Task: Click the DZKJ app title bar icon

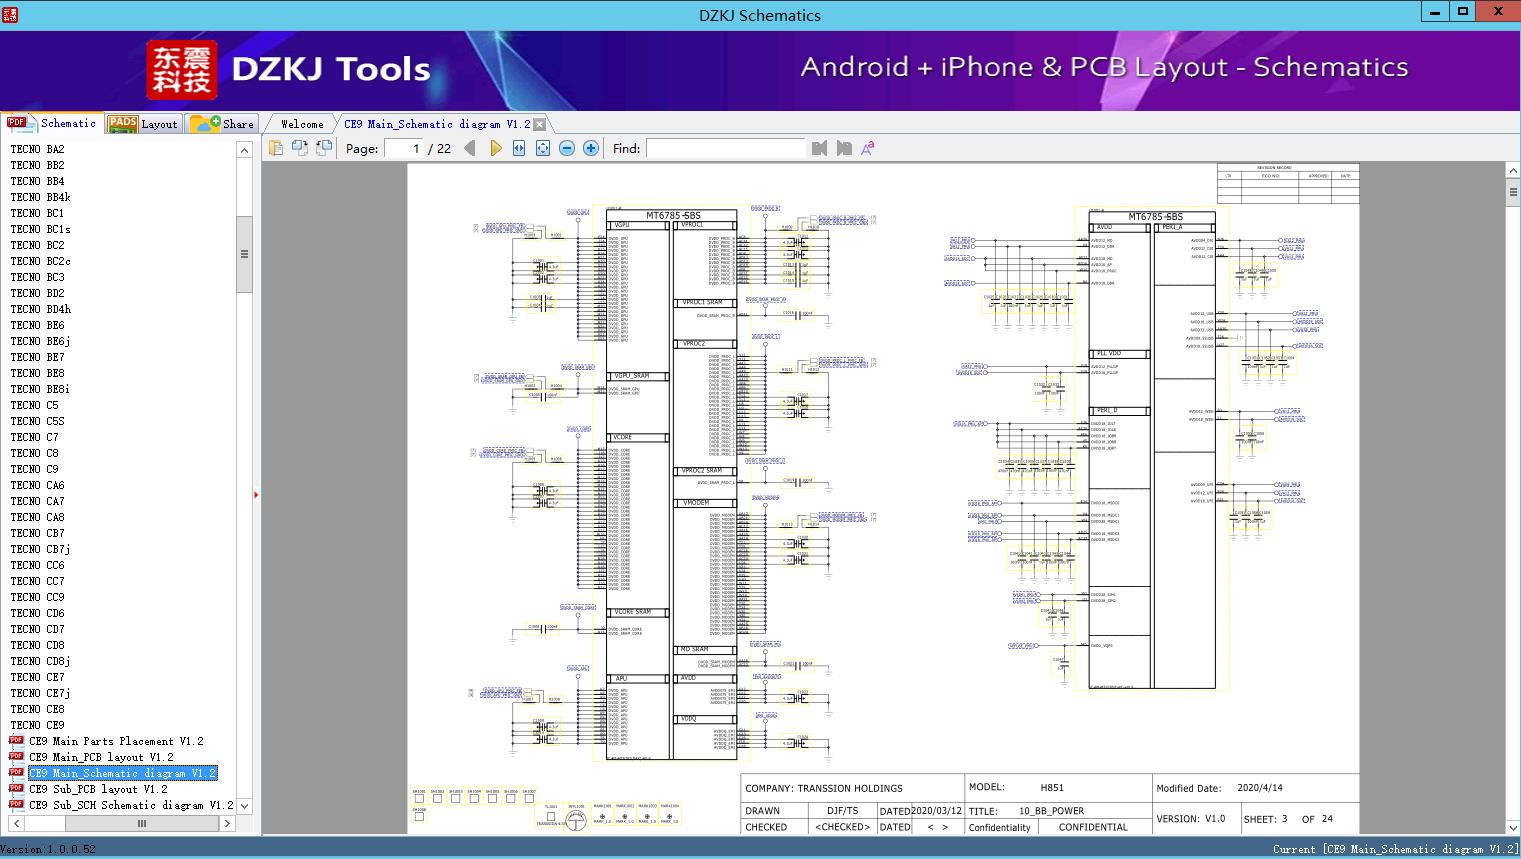Action: pyautogui.click(x=9, y=14)
